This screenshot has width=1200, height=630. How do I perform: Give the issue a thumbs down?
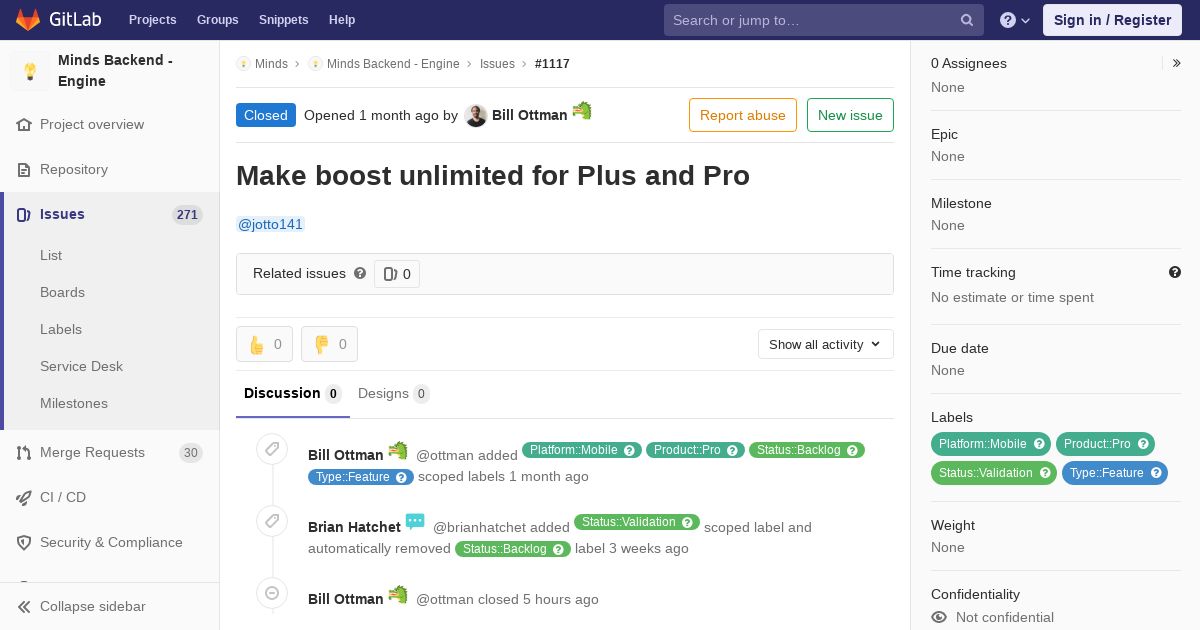point(329,344)
